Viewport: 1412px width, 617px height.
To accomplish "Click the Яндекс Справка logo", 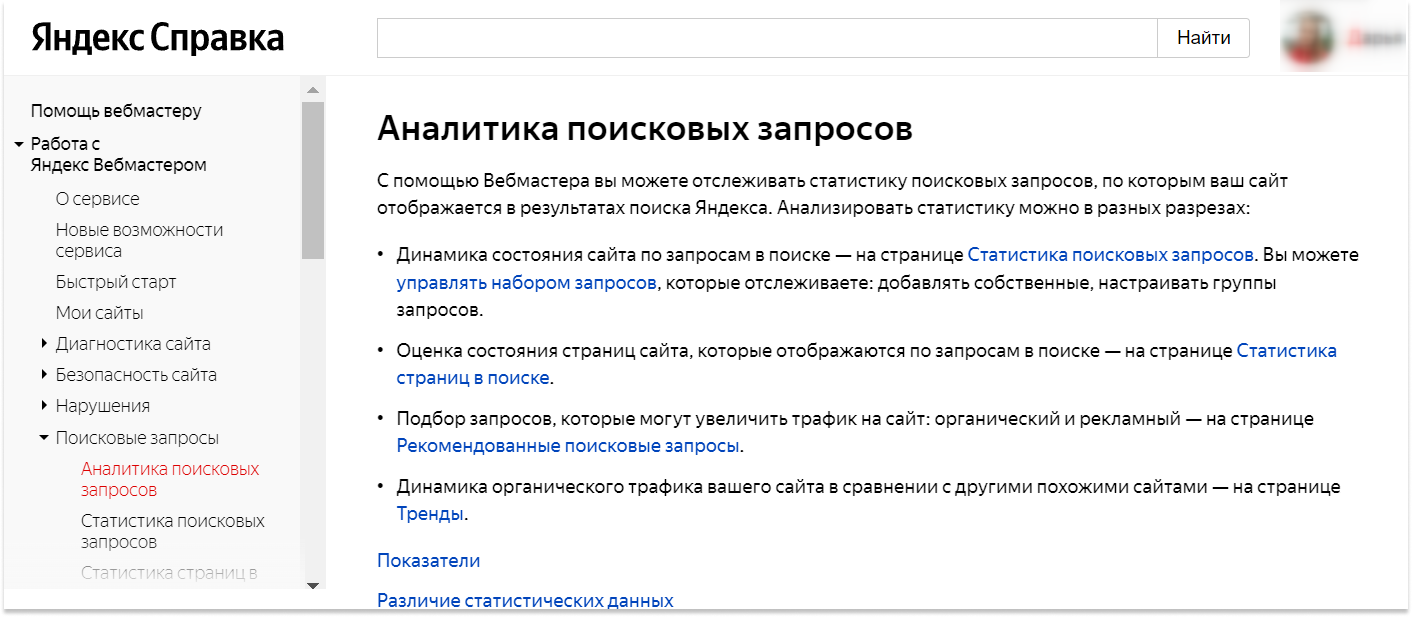I will [157, 39].
